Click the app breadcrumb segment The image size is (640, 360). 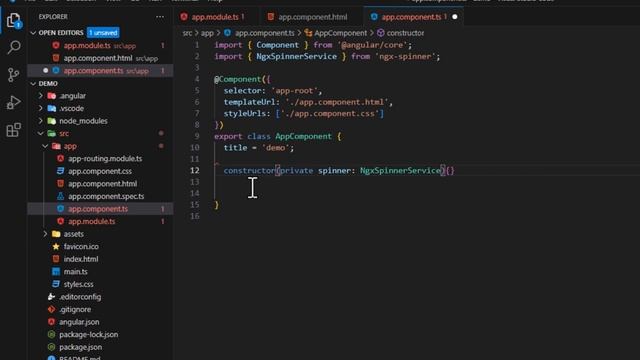[207, 33]
